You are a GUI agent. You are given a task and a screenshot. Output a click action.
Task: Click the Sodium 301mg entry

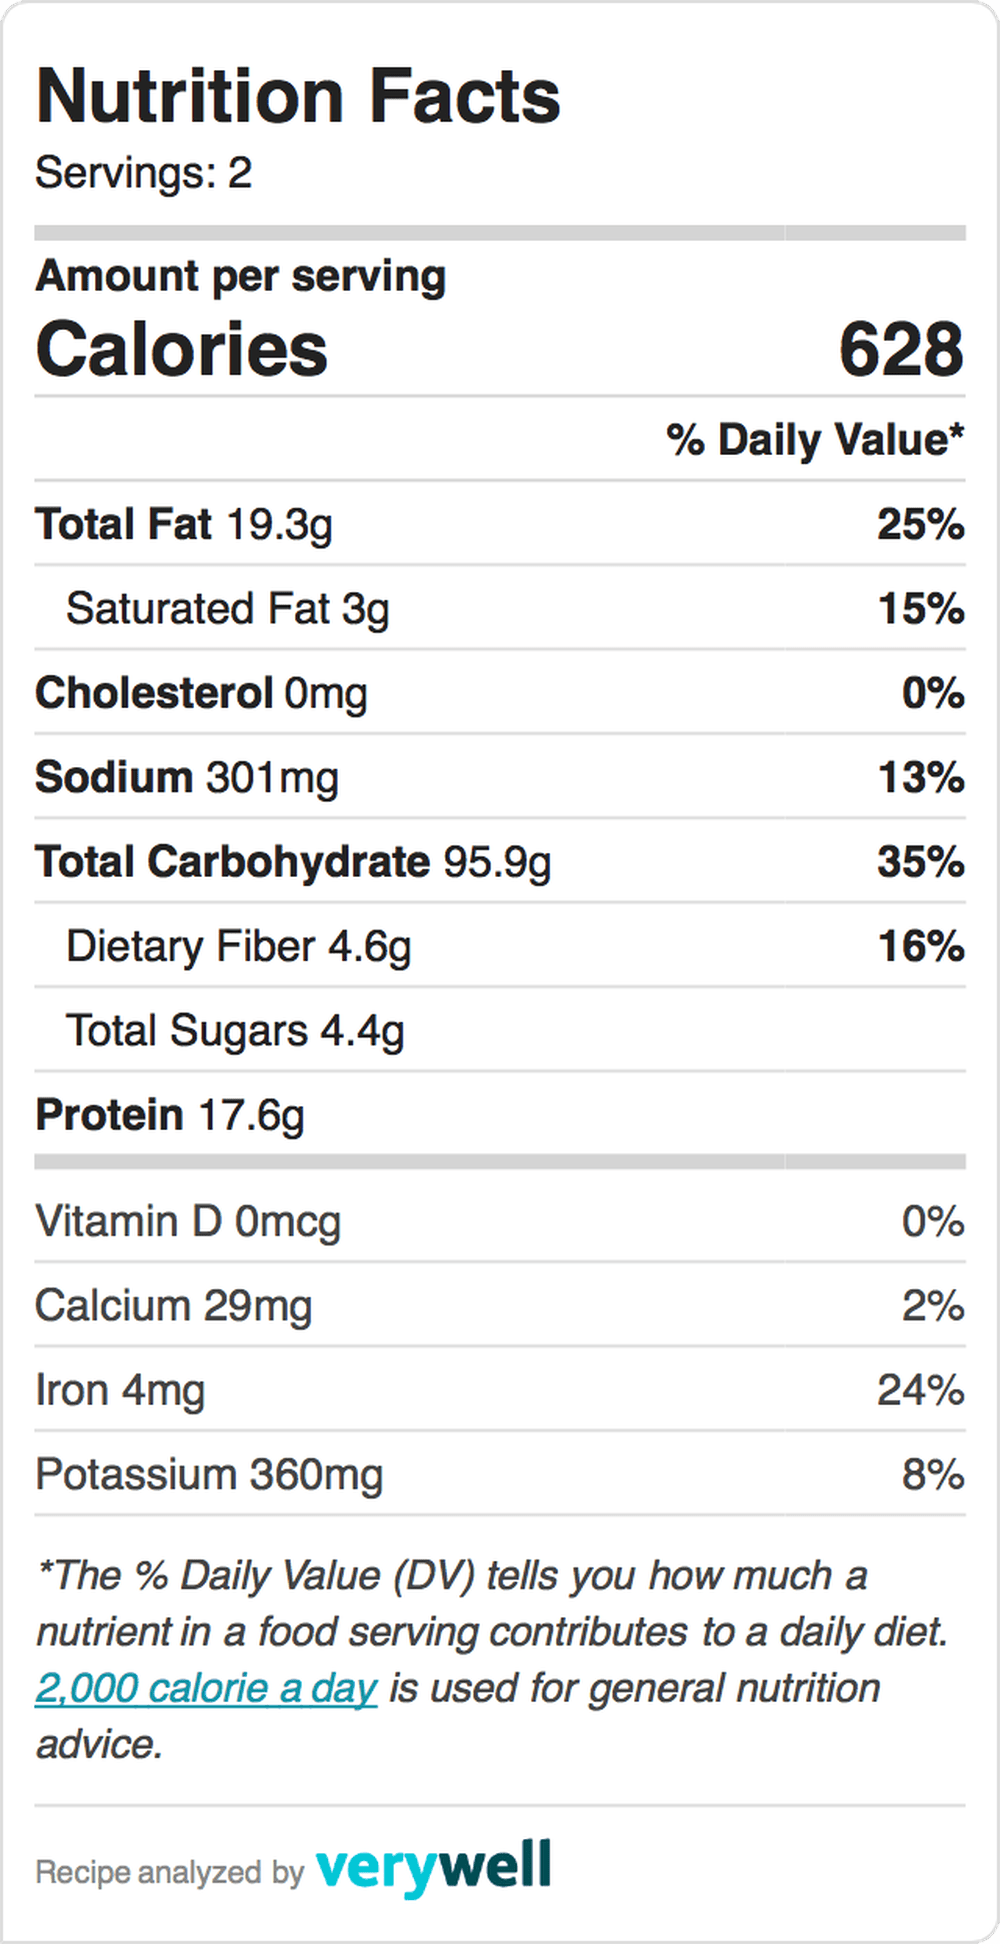[x=500, y=777]
